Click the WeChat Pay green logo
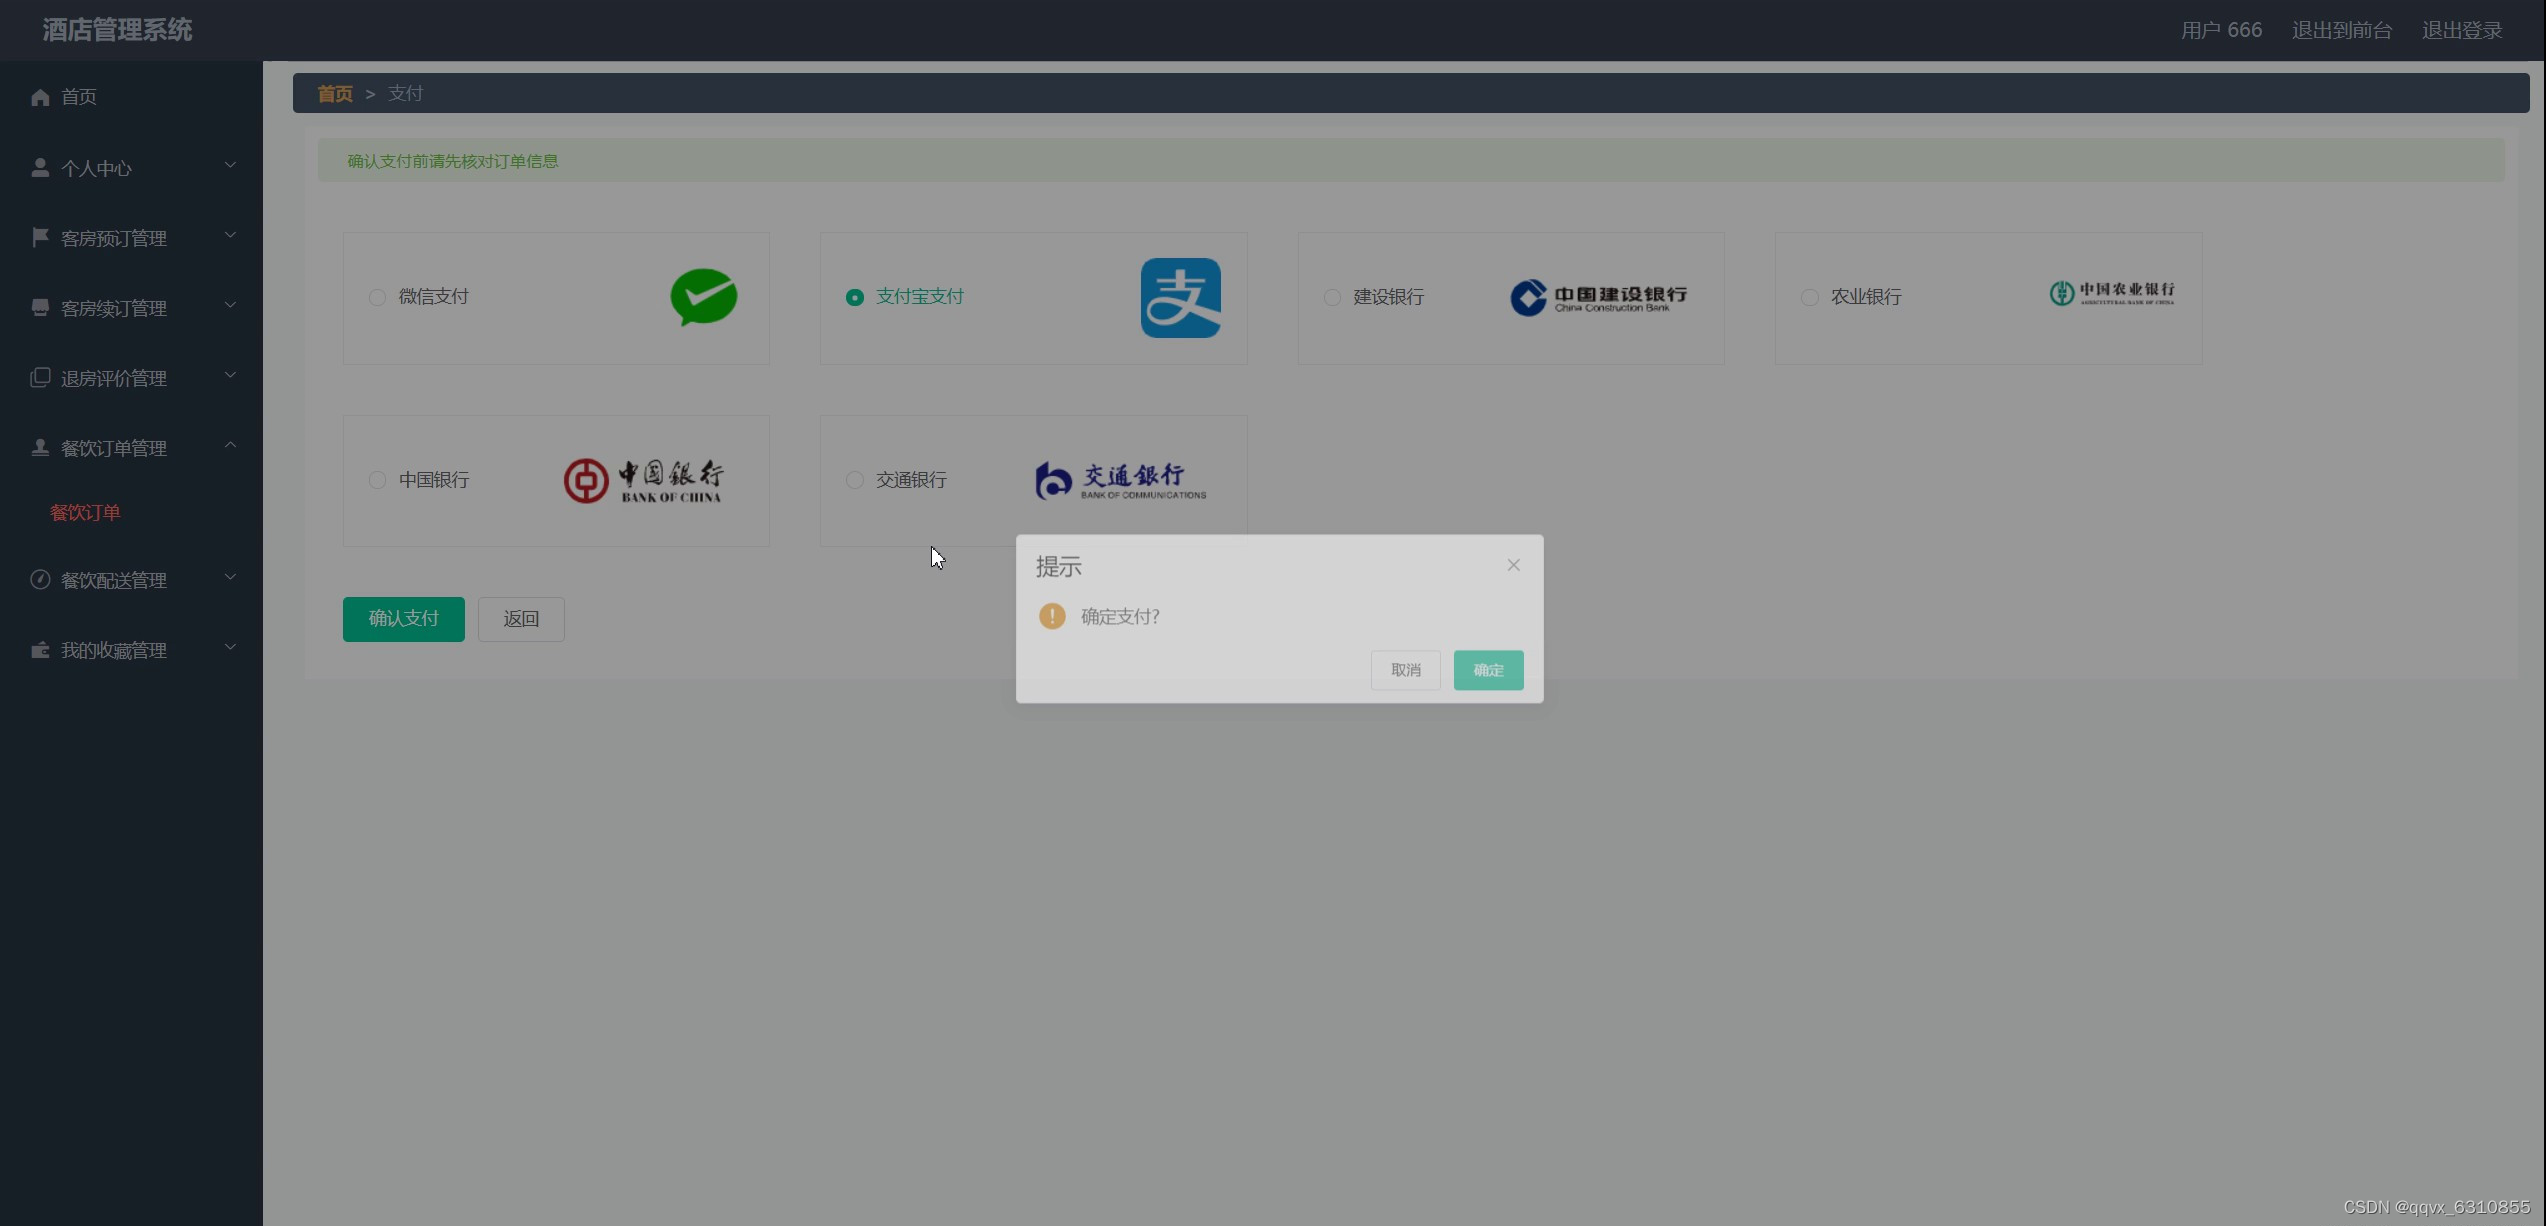The width and height of the screenshot is (2546, 1226). tap(703, 297)
